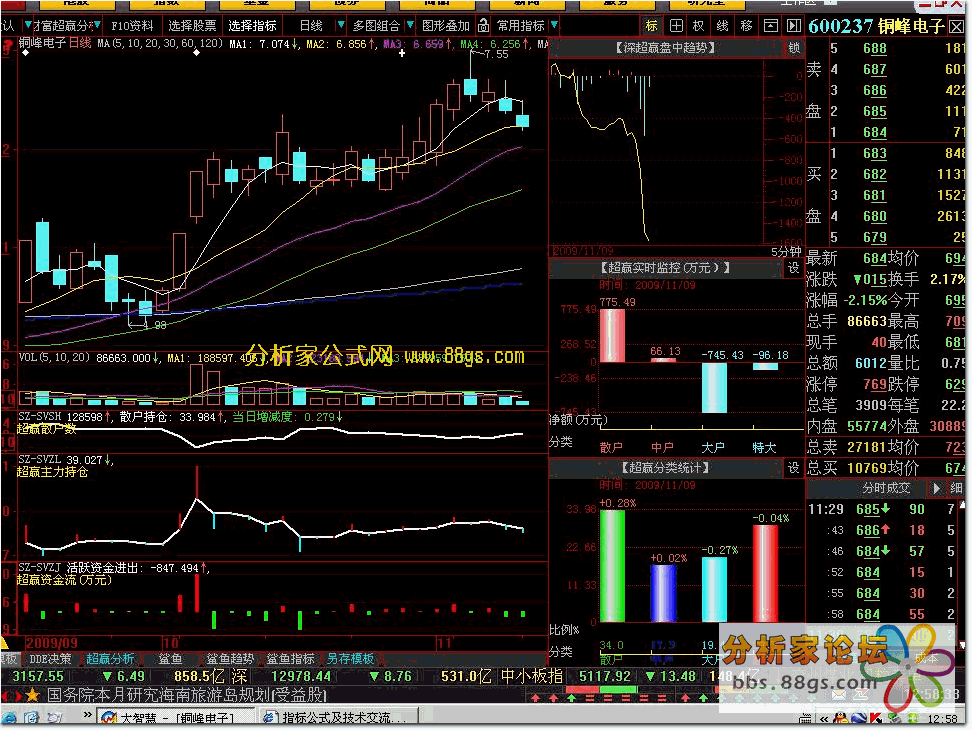Click the white diamond marker near 铜峰电子 label
This screenshot has width=972, height=730.
[x=25, y=53]
